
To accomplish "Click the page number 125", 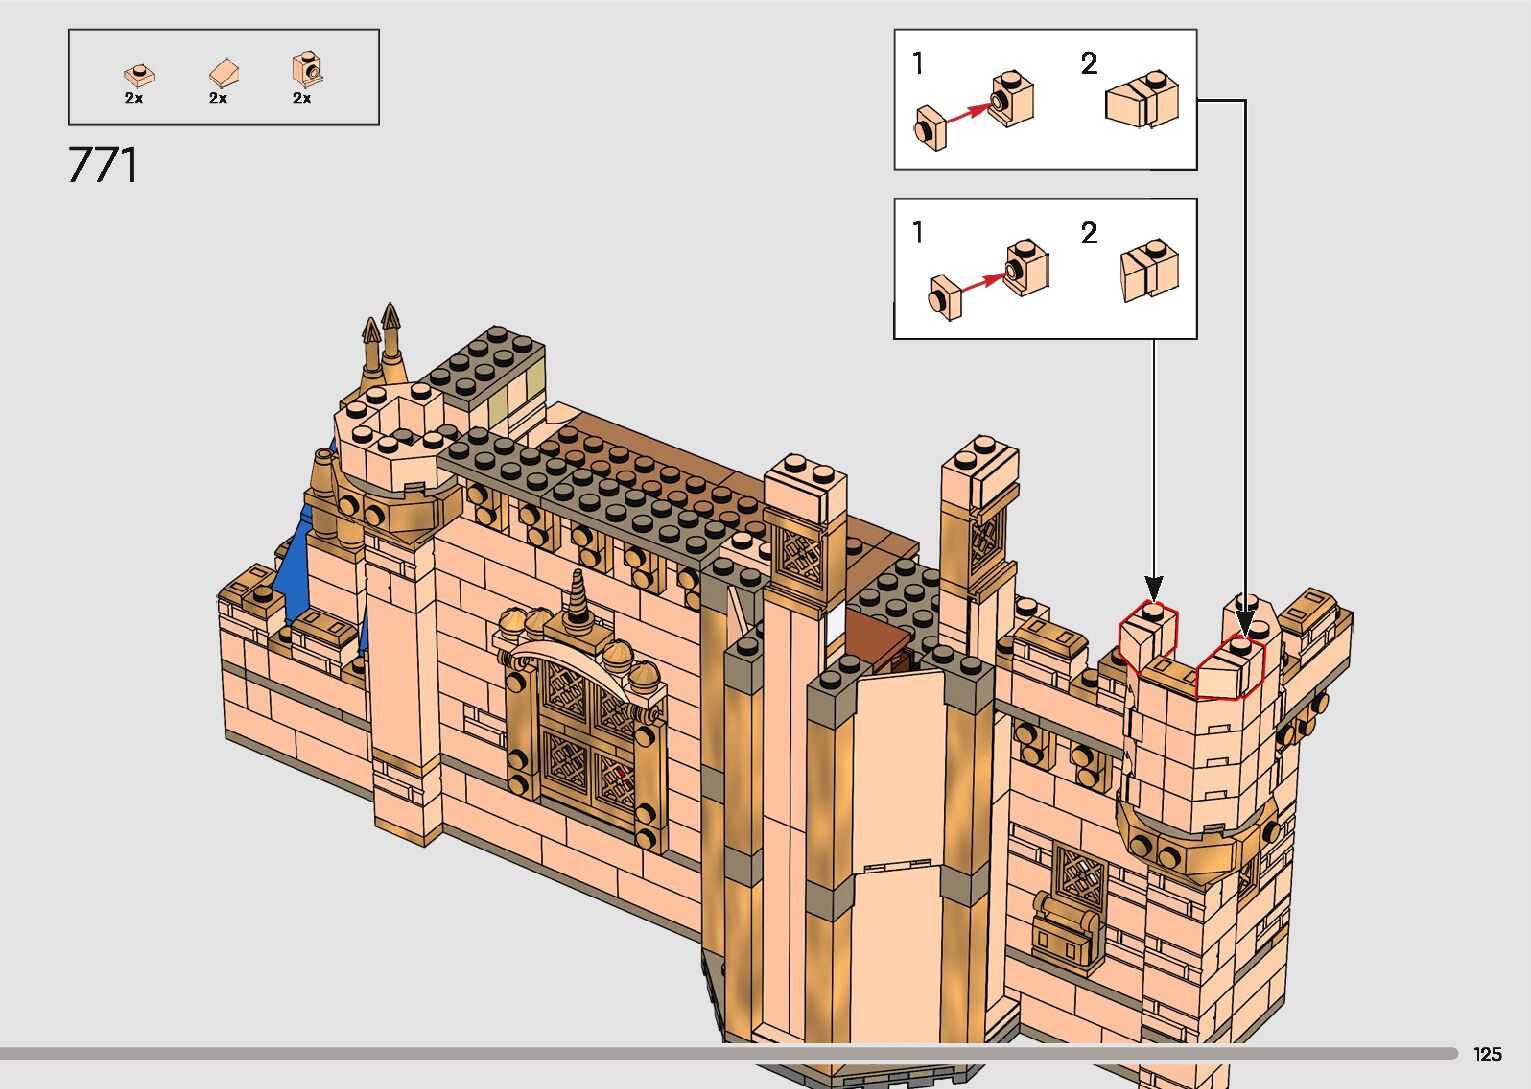I will 1486,1054.
